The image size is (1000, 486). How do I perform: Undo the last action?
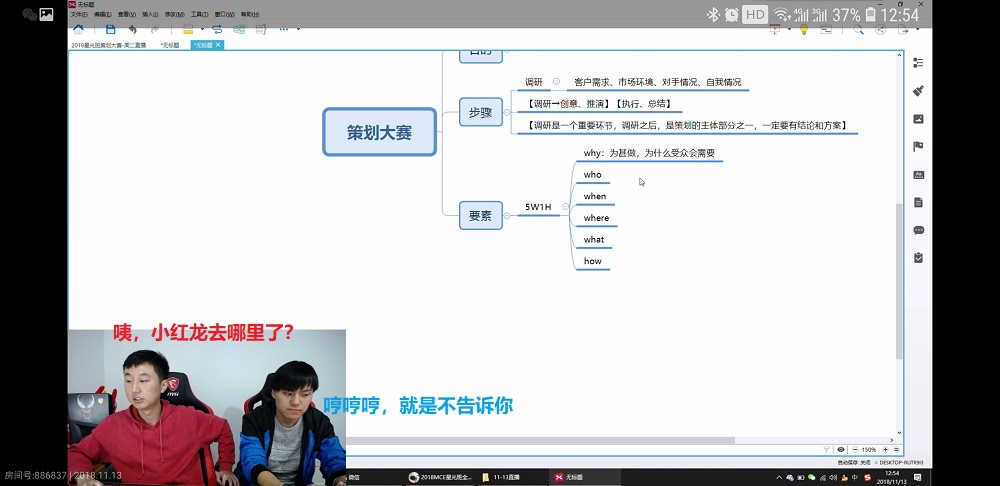(132, 29)
